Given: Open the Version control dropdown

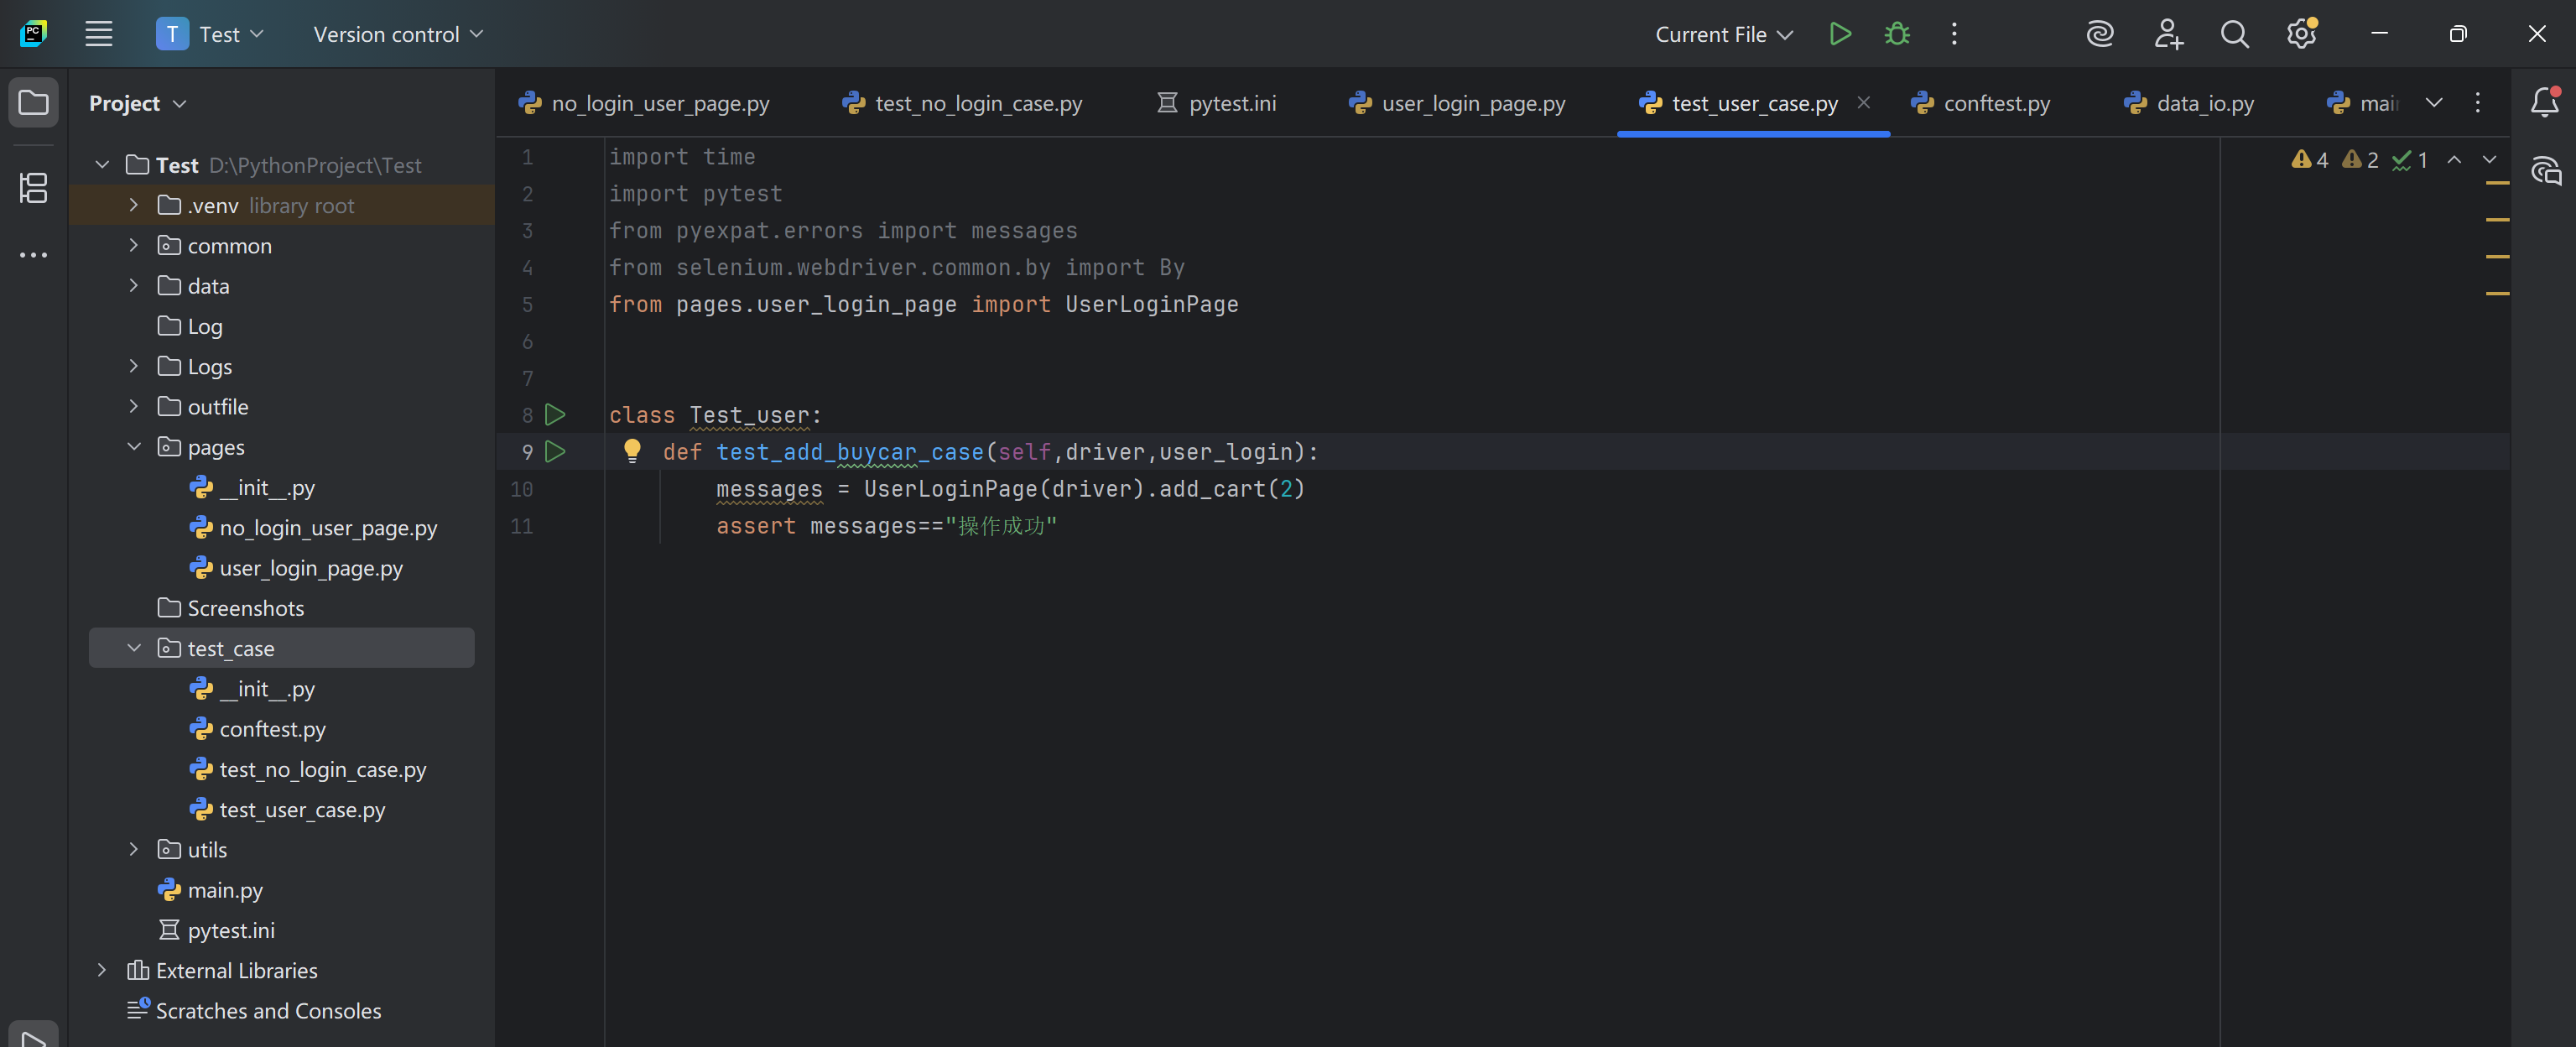Looking at the screenshot, I should [398, 34].
